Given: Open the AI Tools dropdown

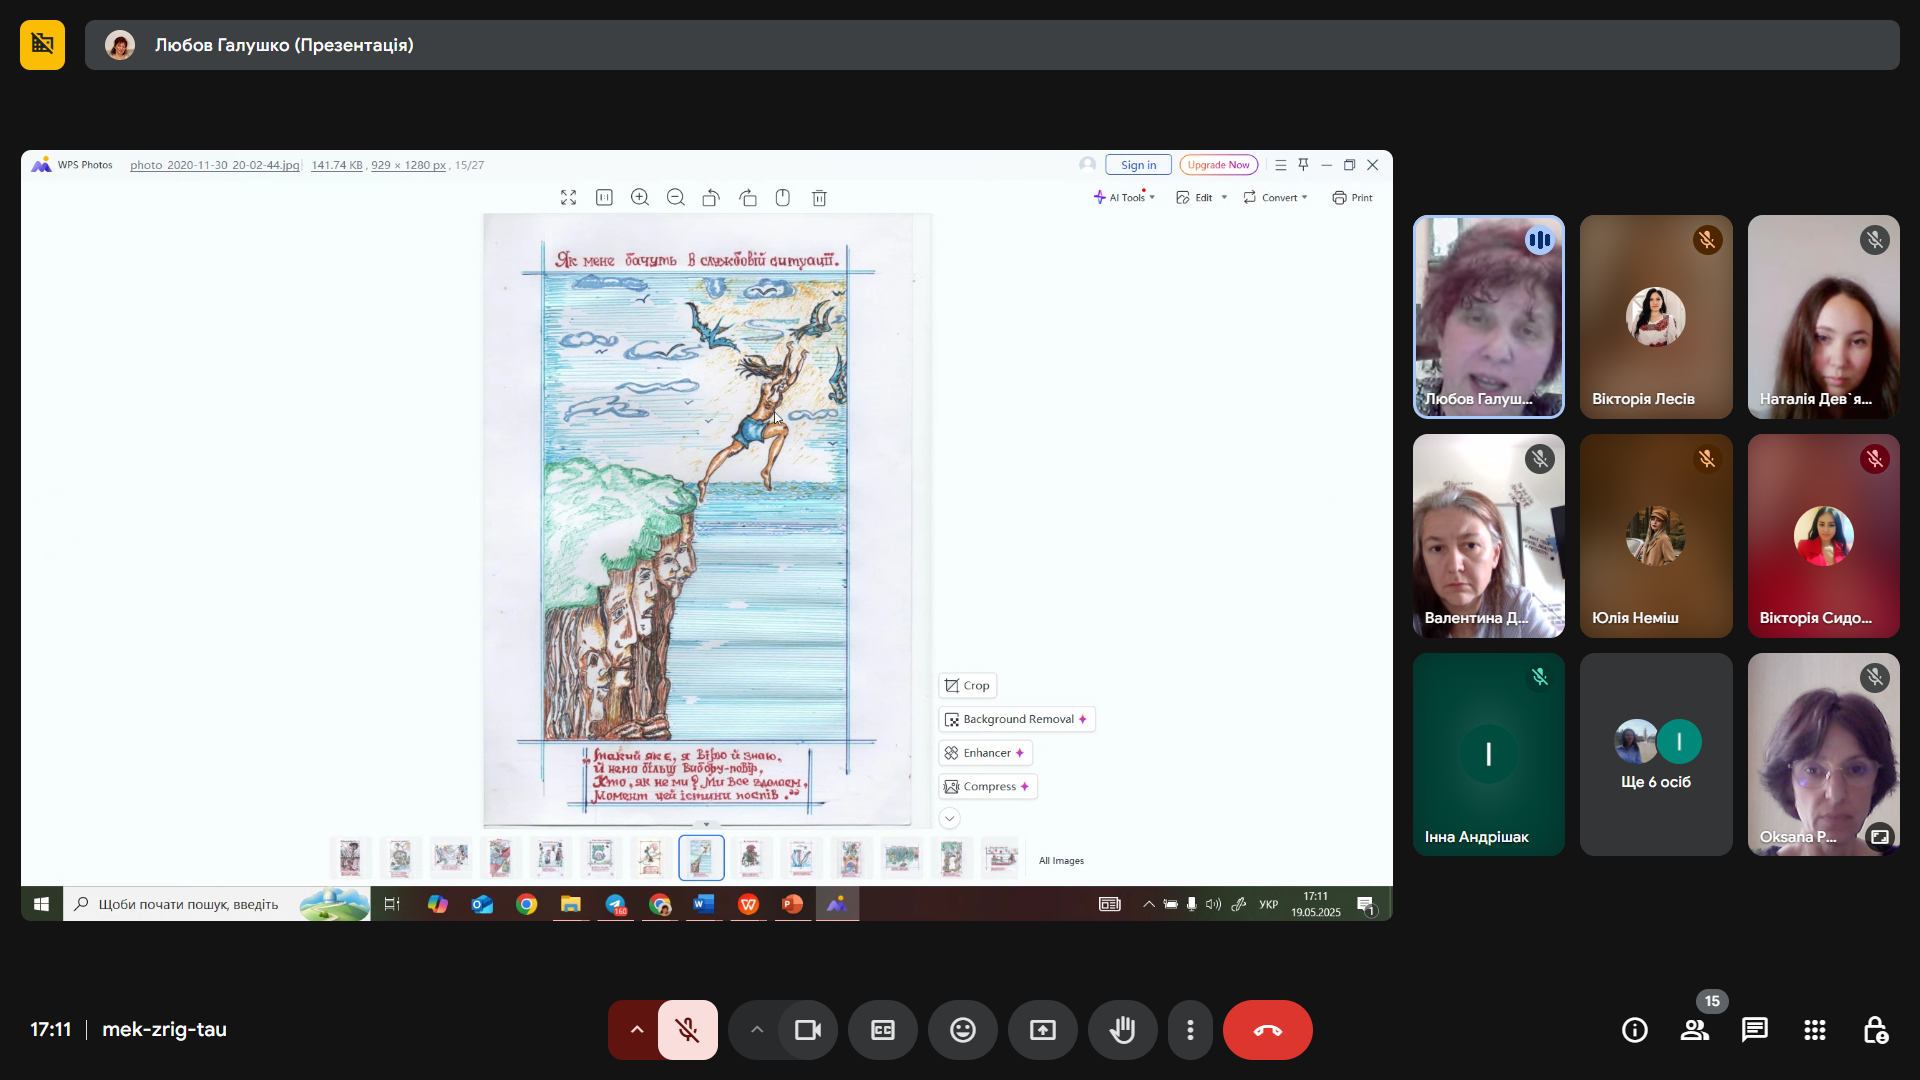Looking at the screenshot, I should pos(1124,198).
